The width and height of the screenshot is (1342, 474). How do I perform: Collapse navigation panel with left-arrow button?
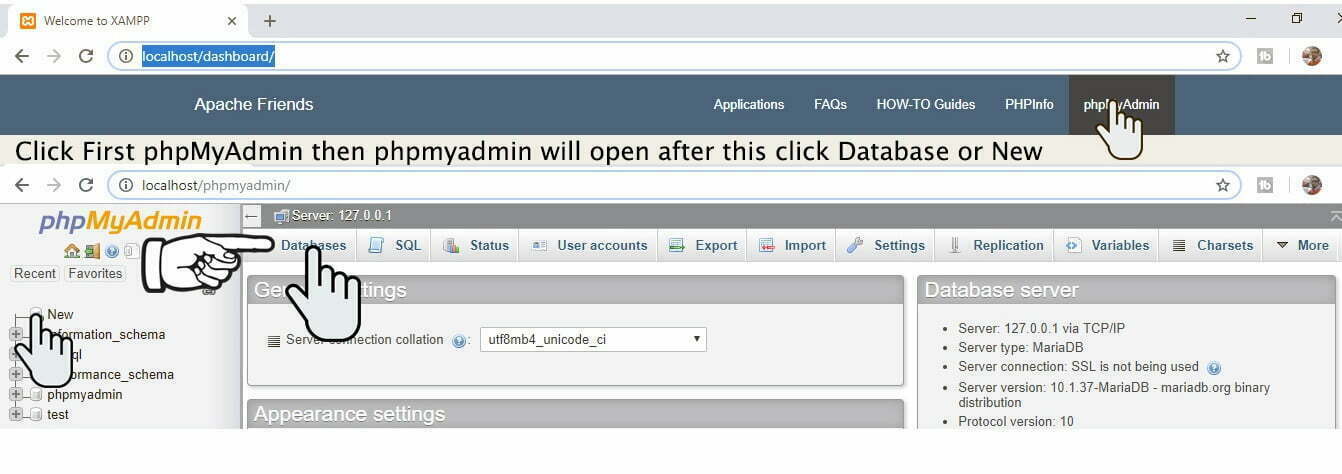pos(252,215)
